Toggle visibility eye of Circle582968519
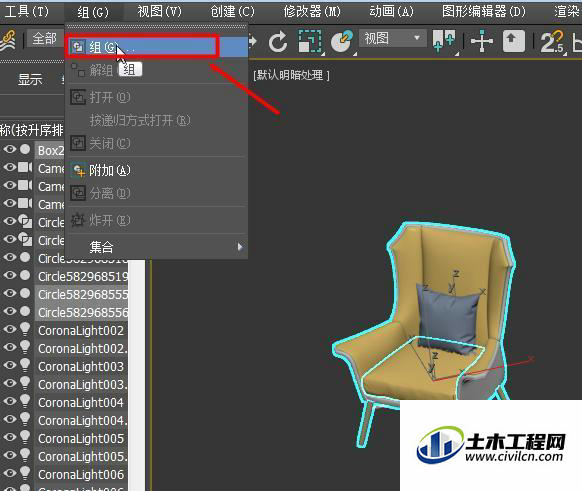Screen dimensions: 582x491 tap(10, 275)
